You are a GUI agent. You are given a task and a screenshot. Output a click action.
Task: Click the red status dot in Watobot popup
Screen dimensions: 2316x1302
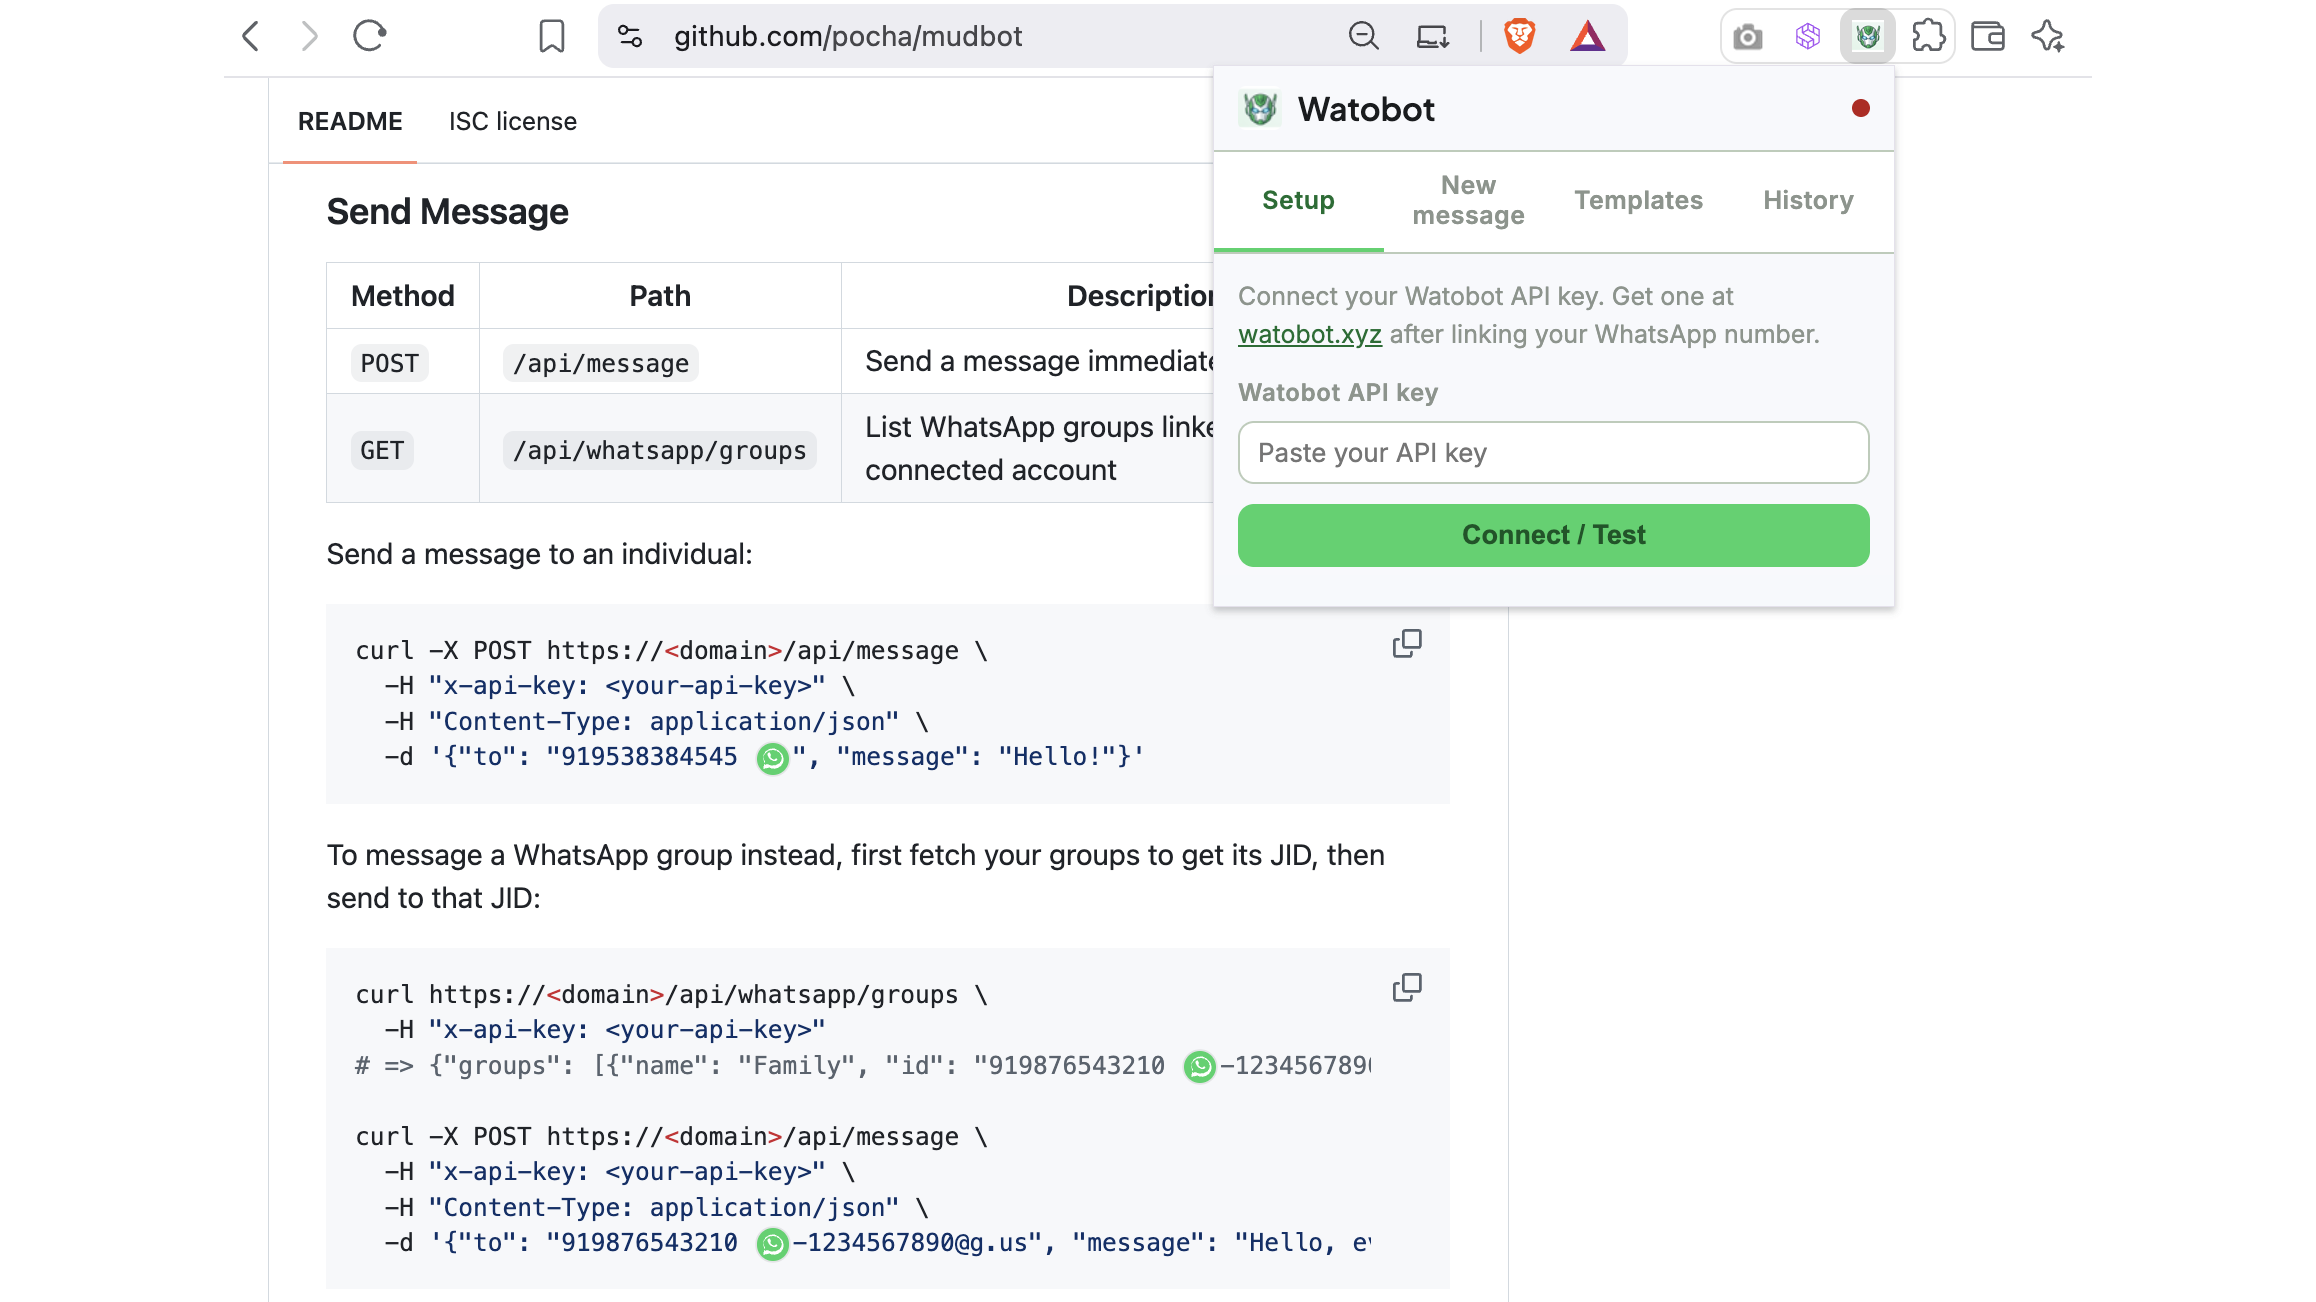[x=1861, y=108]
